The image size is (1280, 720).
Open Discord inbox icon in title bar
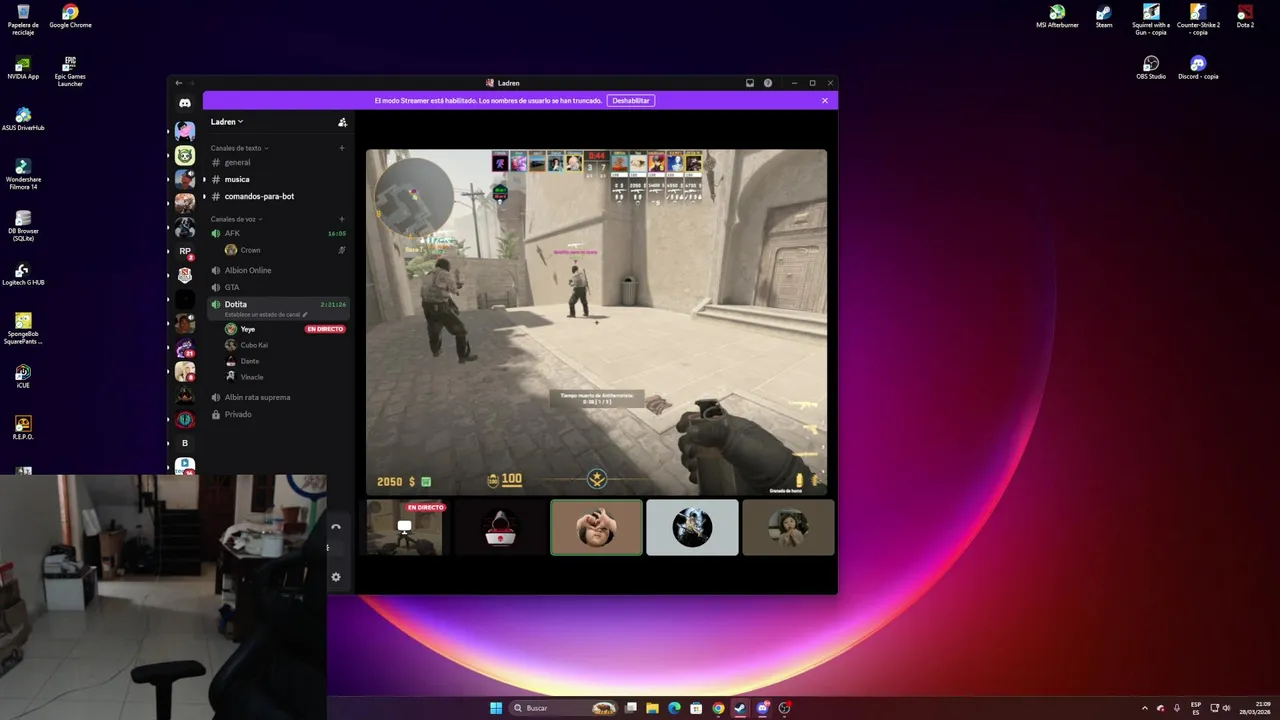750,83
